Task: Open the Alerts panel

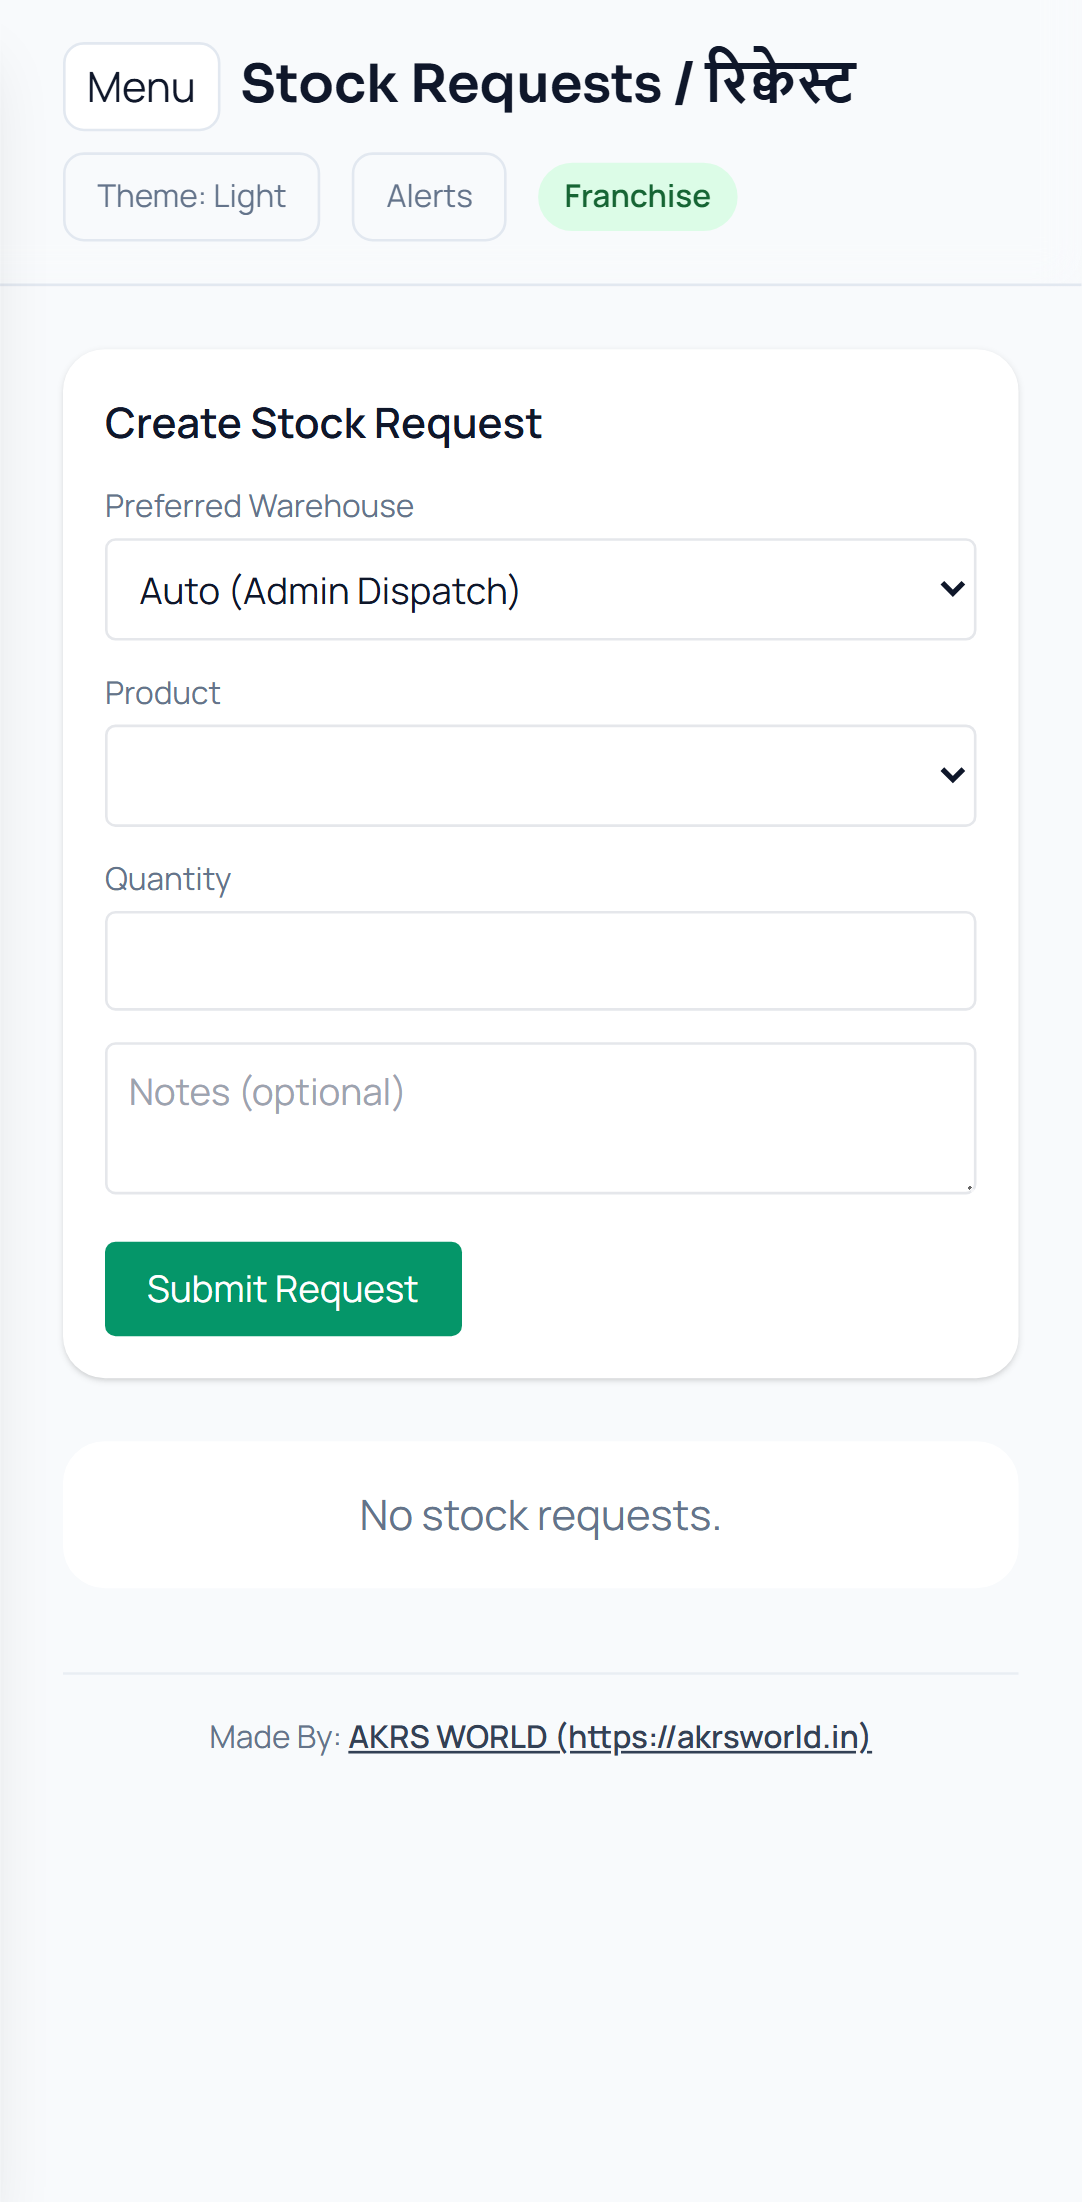Action: click(x=429, y=197)
